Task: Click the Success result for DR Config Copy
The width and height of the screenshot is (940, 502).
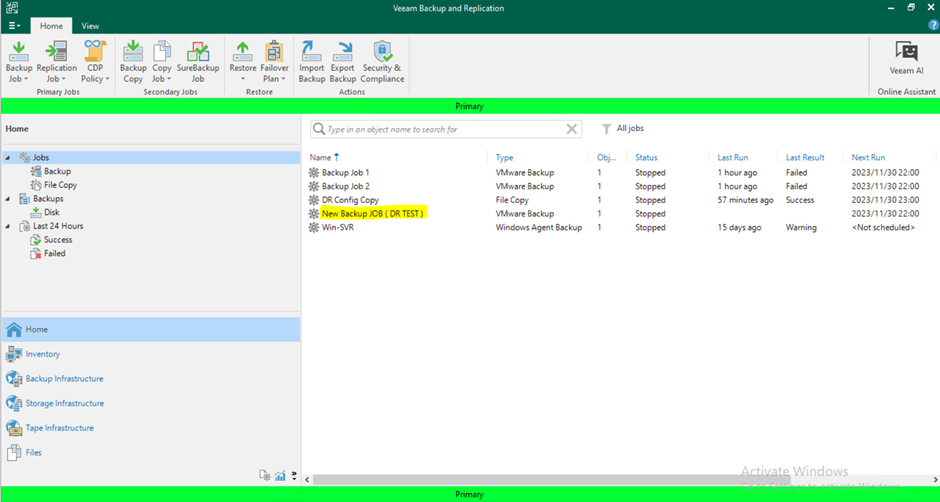Action: click(x=800, y=200)
